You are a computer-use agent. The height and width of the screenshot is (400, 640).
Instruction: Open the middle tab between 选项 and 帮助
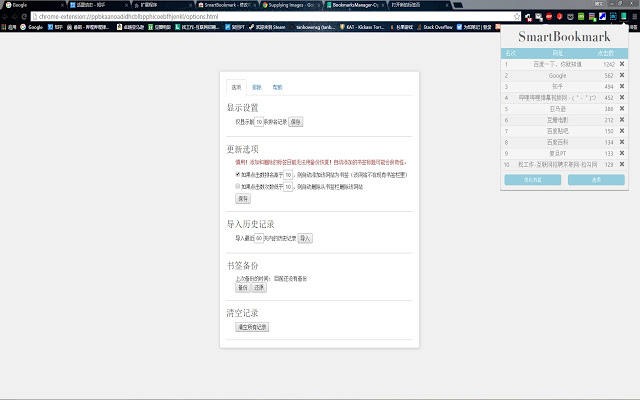257,87
